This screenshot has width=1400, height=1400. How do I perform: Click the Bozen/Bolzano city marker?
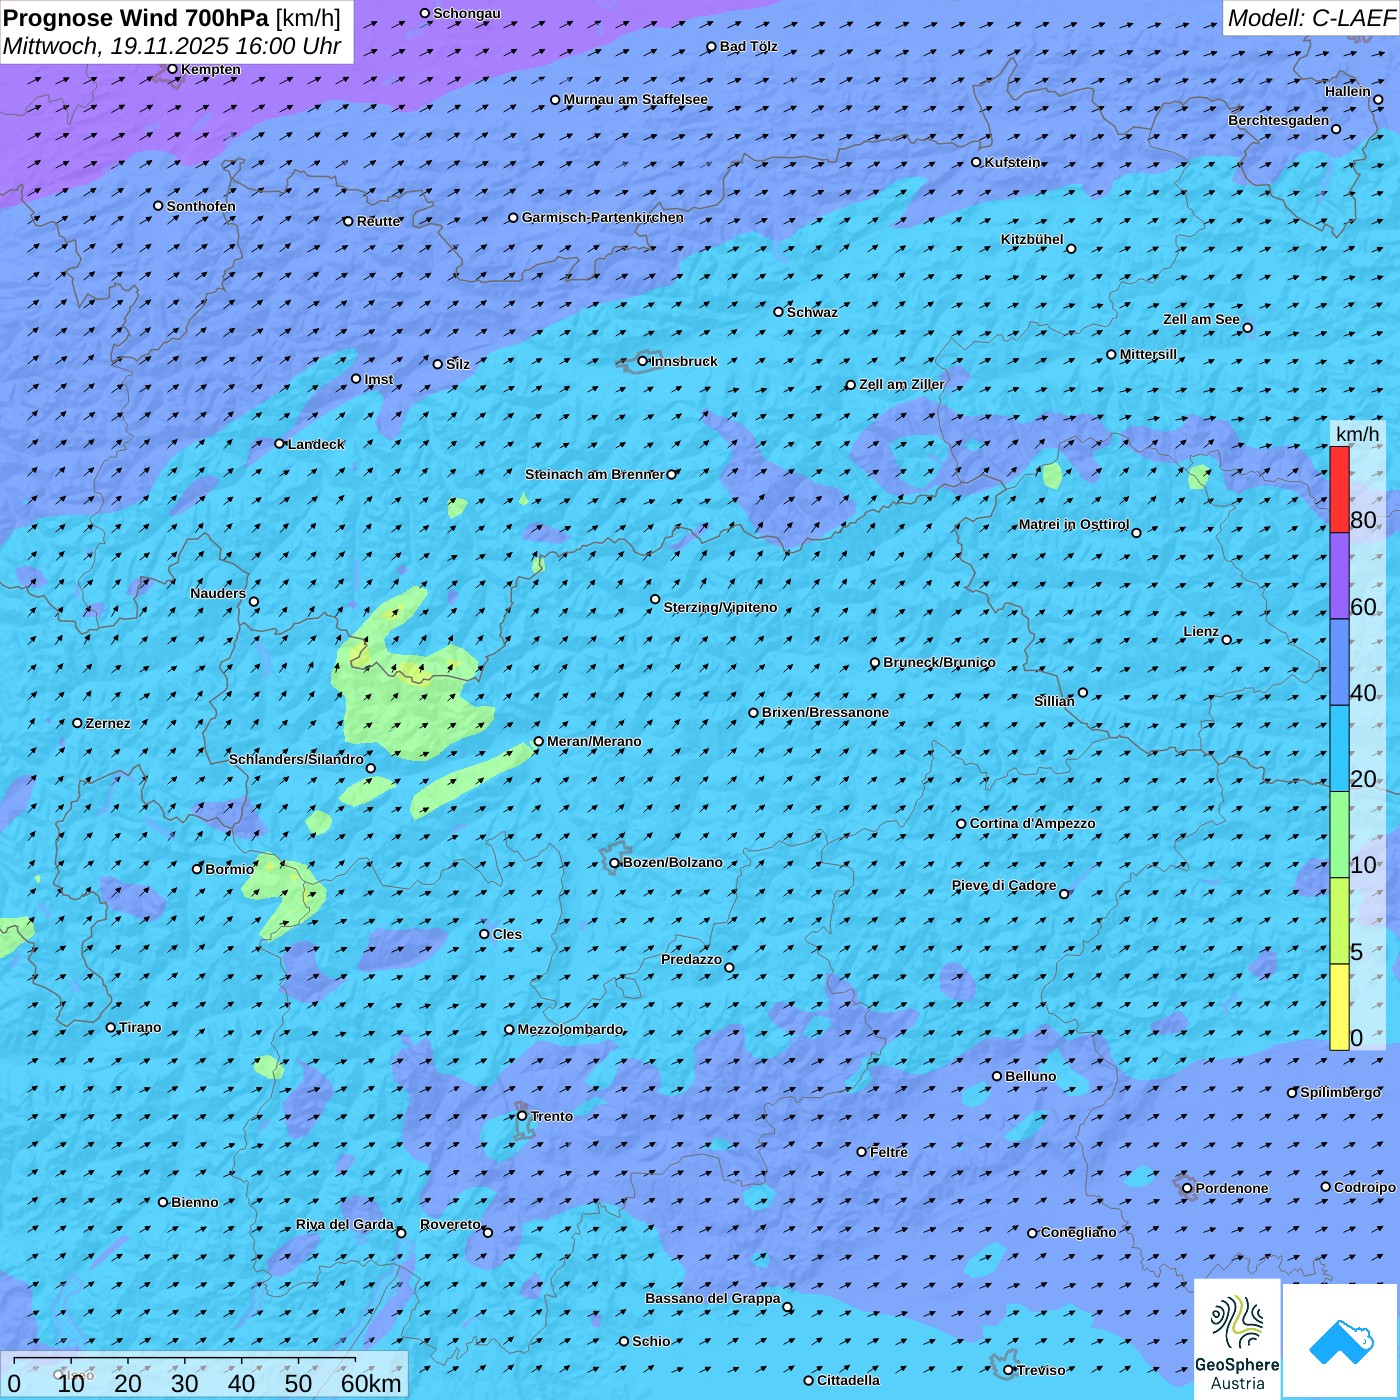pos(614,863)
